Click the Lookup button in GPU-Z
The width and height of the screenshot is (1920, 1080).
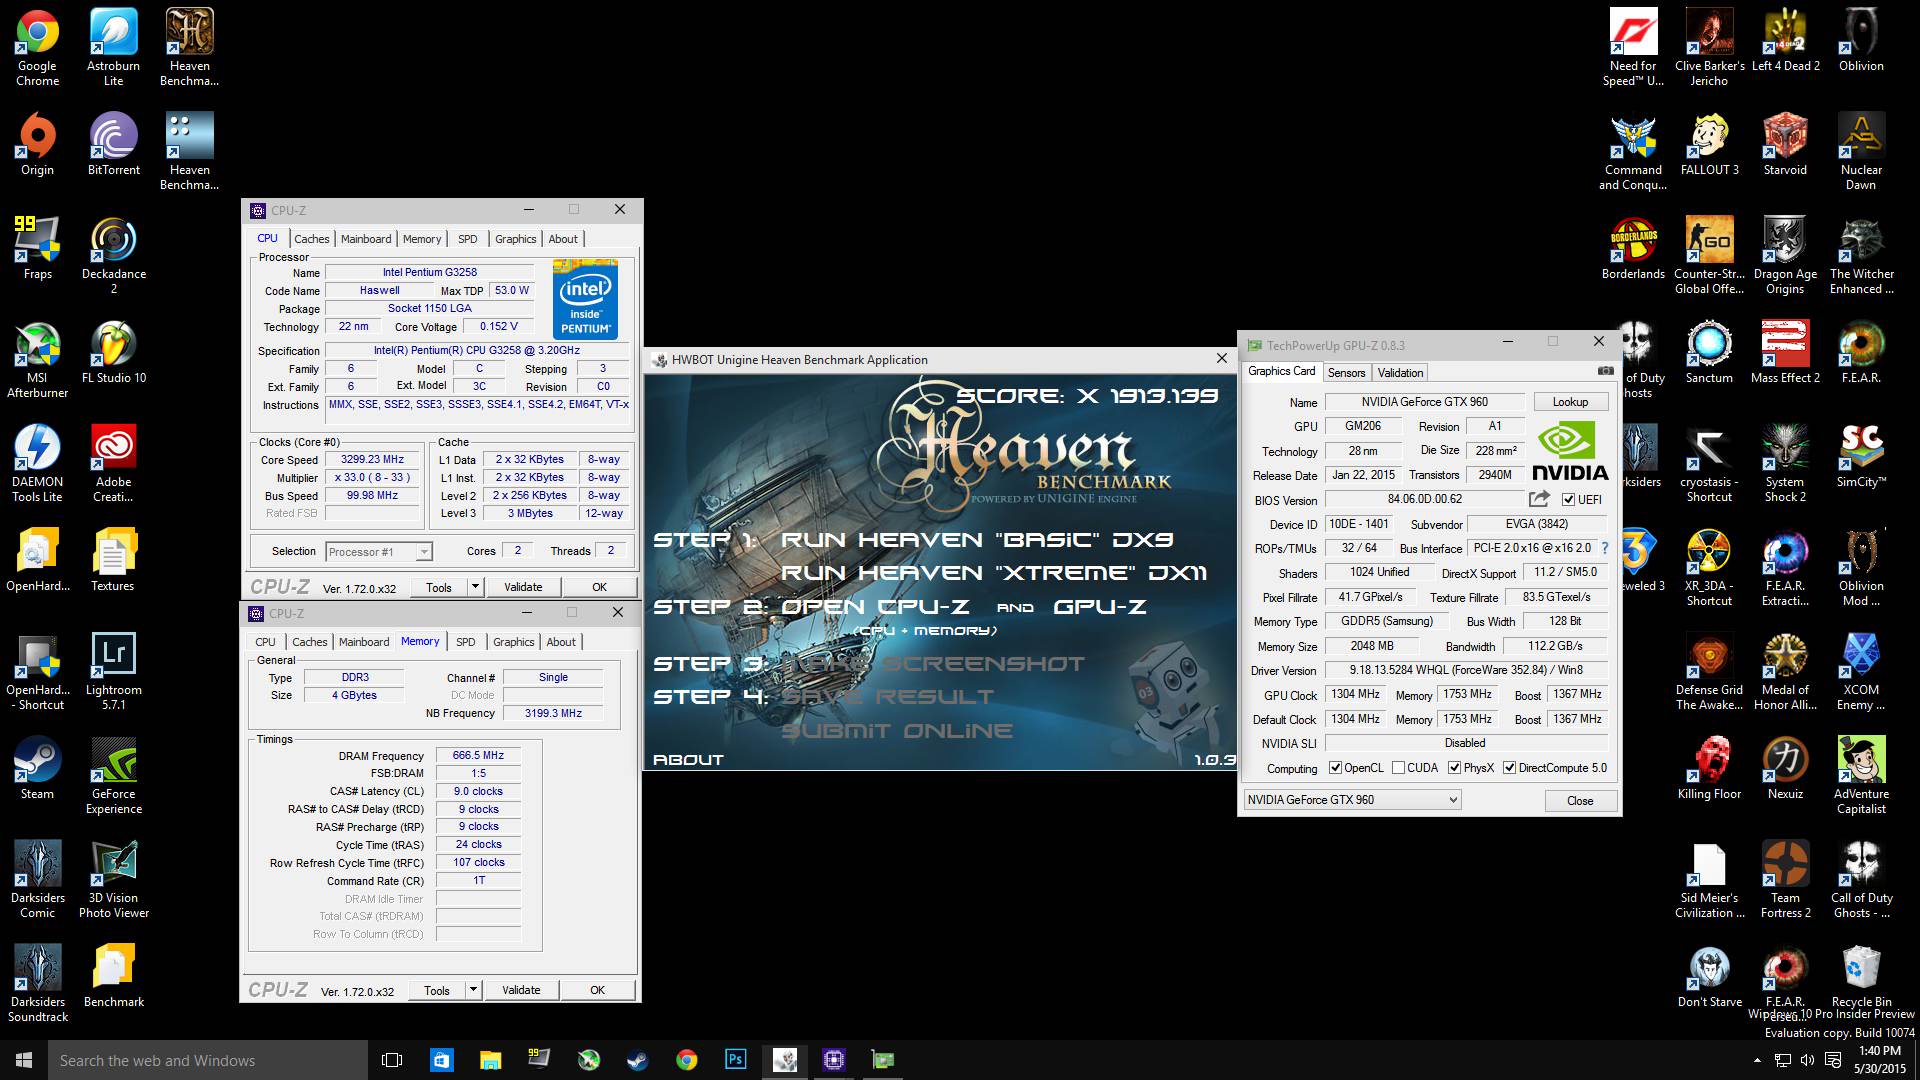tap(1570, 402)
